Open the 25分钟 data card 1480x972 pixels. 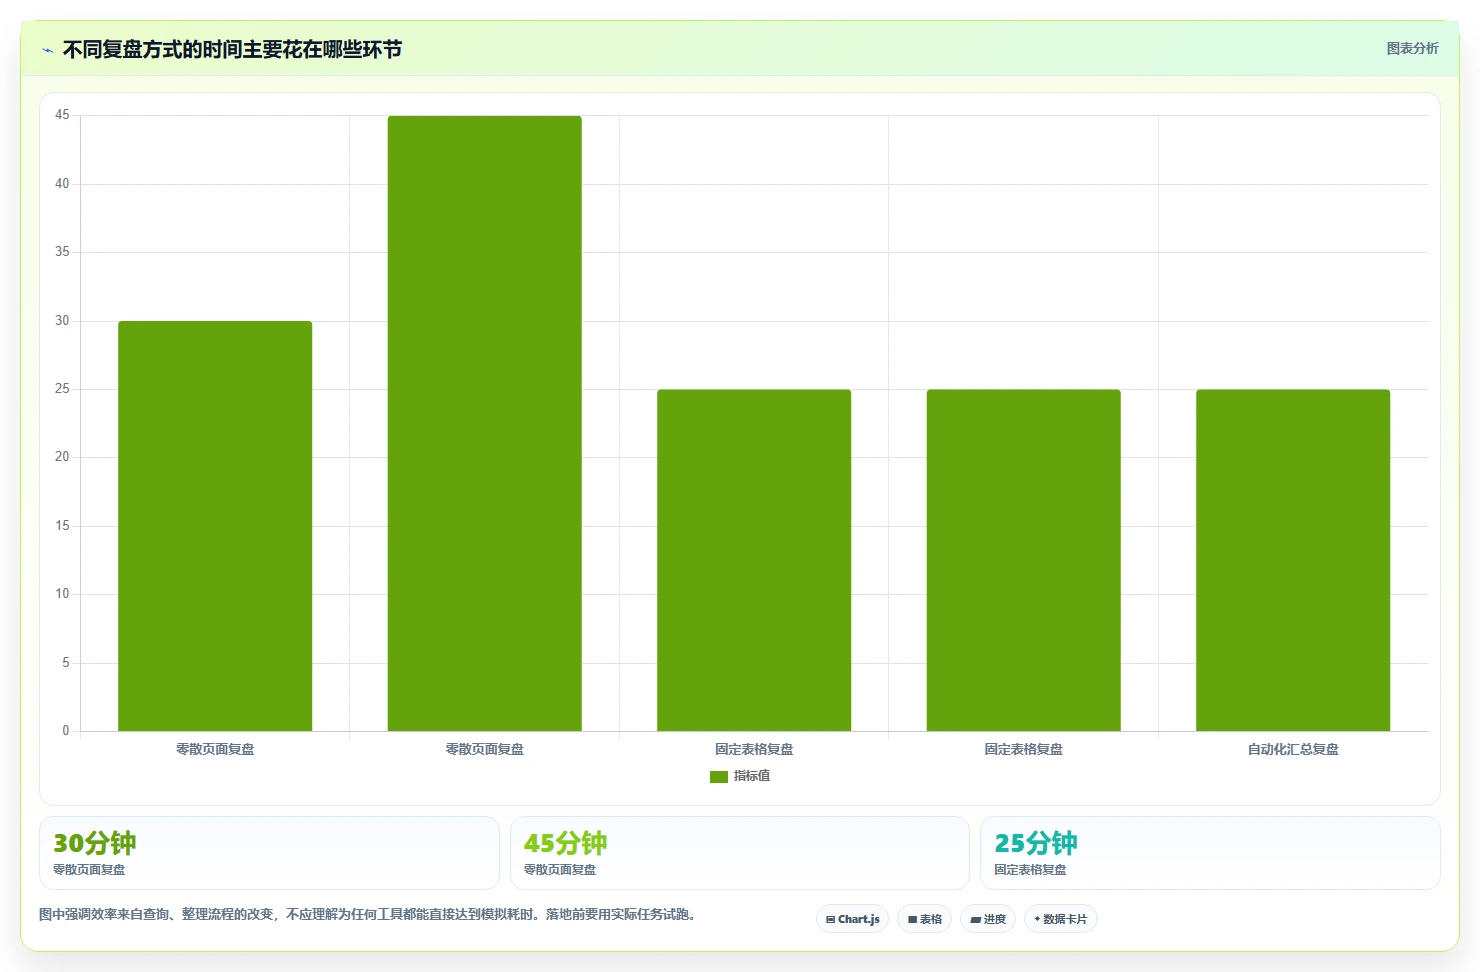[1210, 853]
